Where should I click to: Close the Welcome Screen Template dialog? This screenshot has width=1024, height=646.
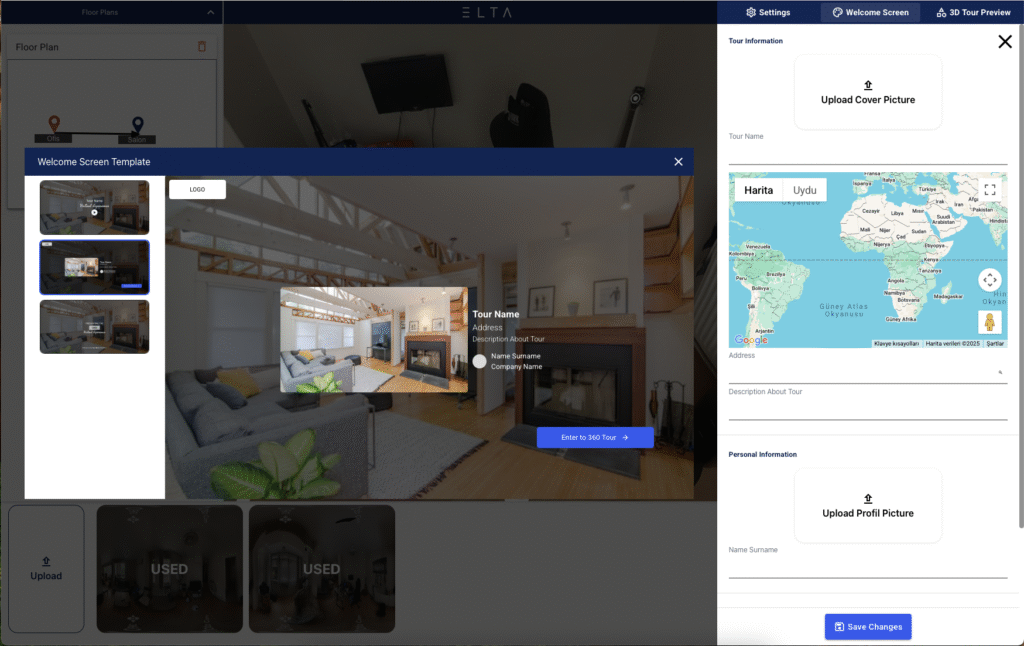(678, 162)
